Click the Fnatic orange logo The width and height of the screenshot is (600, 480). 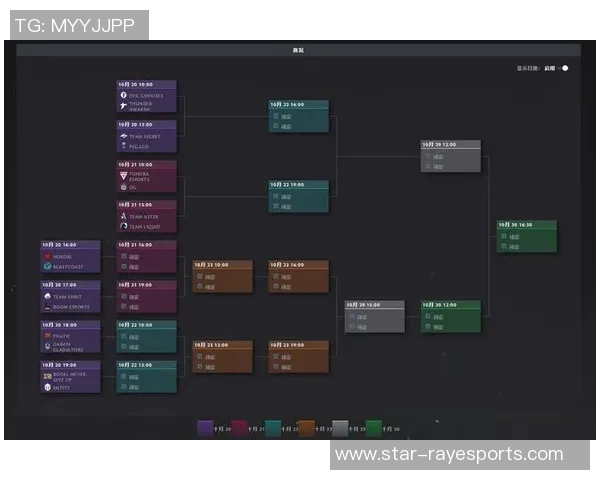point(47,336)
